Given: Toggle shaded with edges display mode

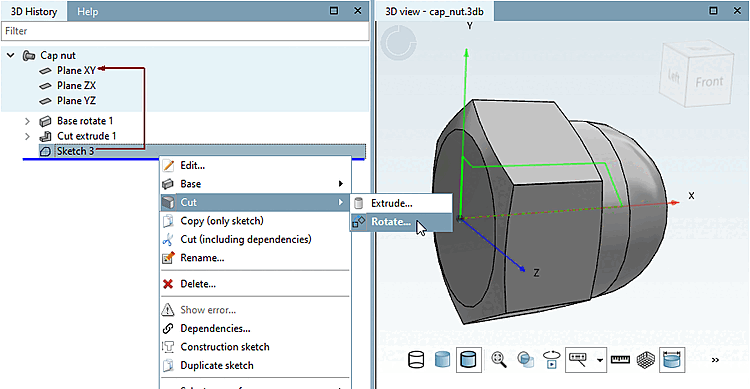Looking at the screenshot, I should [468, 360].
